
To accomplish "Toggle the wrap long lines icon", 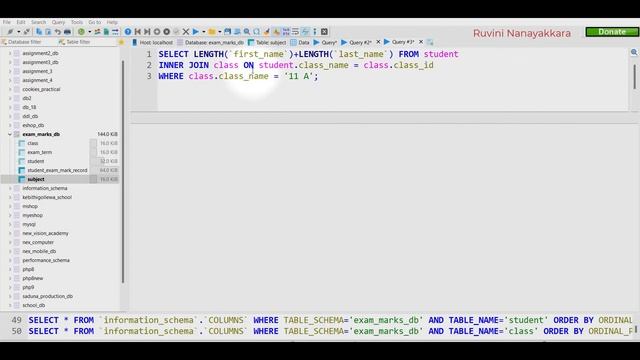I will [x=296, y=31].
